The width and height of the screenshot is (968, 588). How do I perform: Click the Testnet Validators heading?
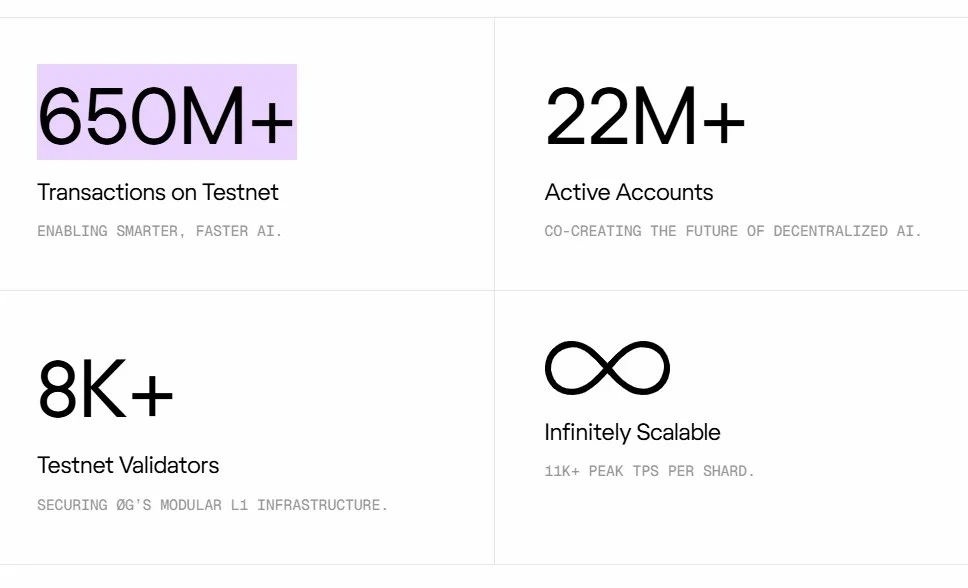(128, 465)
